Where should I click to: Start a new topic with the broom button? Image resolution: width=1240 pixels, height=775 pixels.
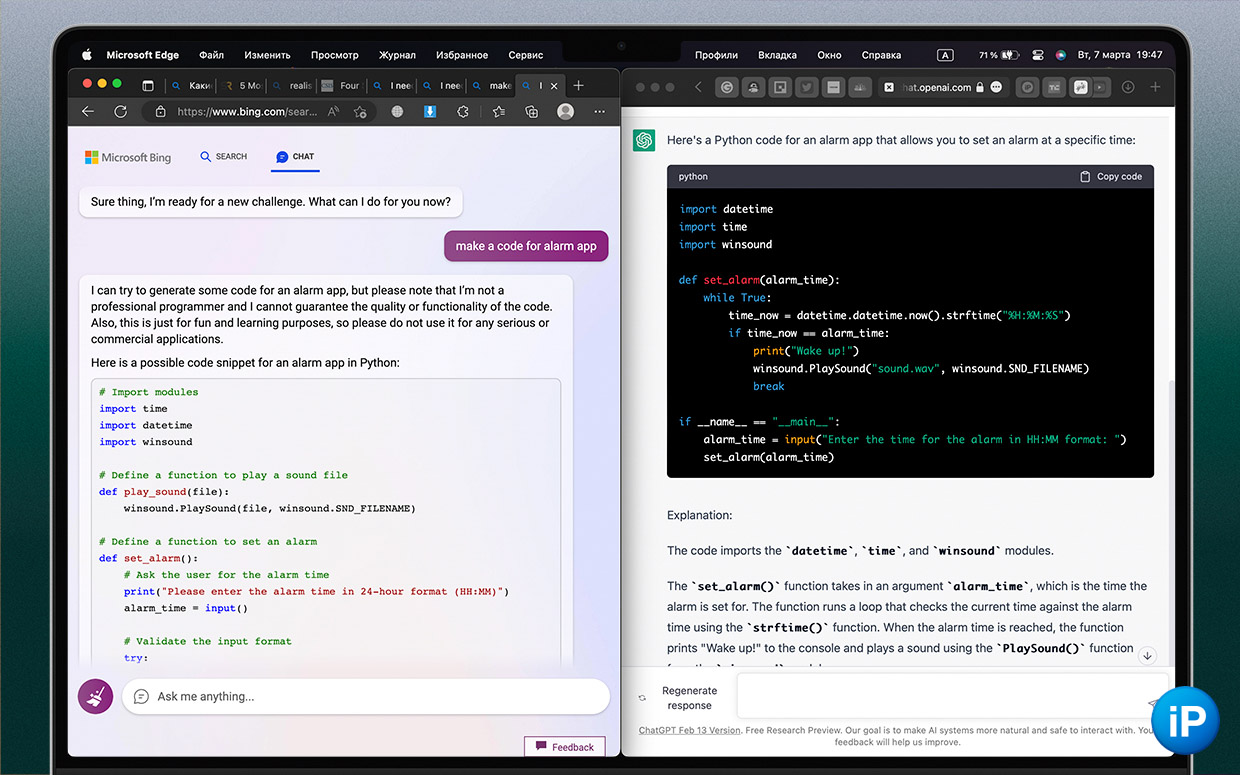pyautogui.click(x=96, y=696)
